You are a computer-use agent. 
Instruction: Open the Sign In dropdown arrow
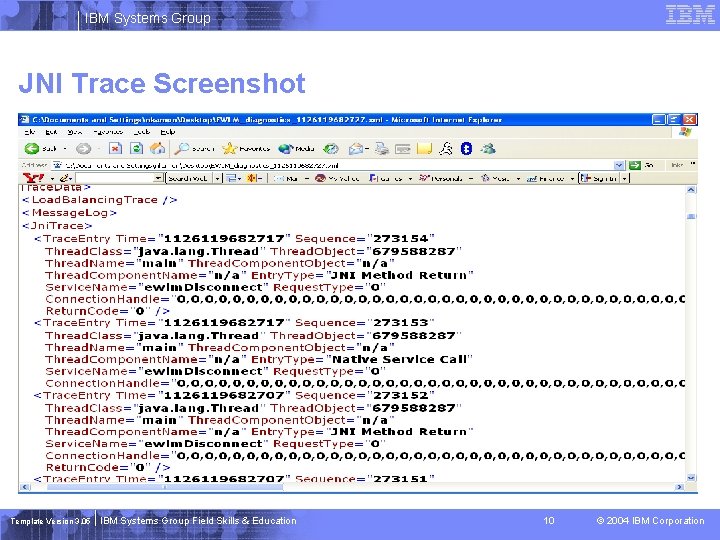click(x=624, y=178)
